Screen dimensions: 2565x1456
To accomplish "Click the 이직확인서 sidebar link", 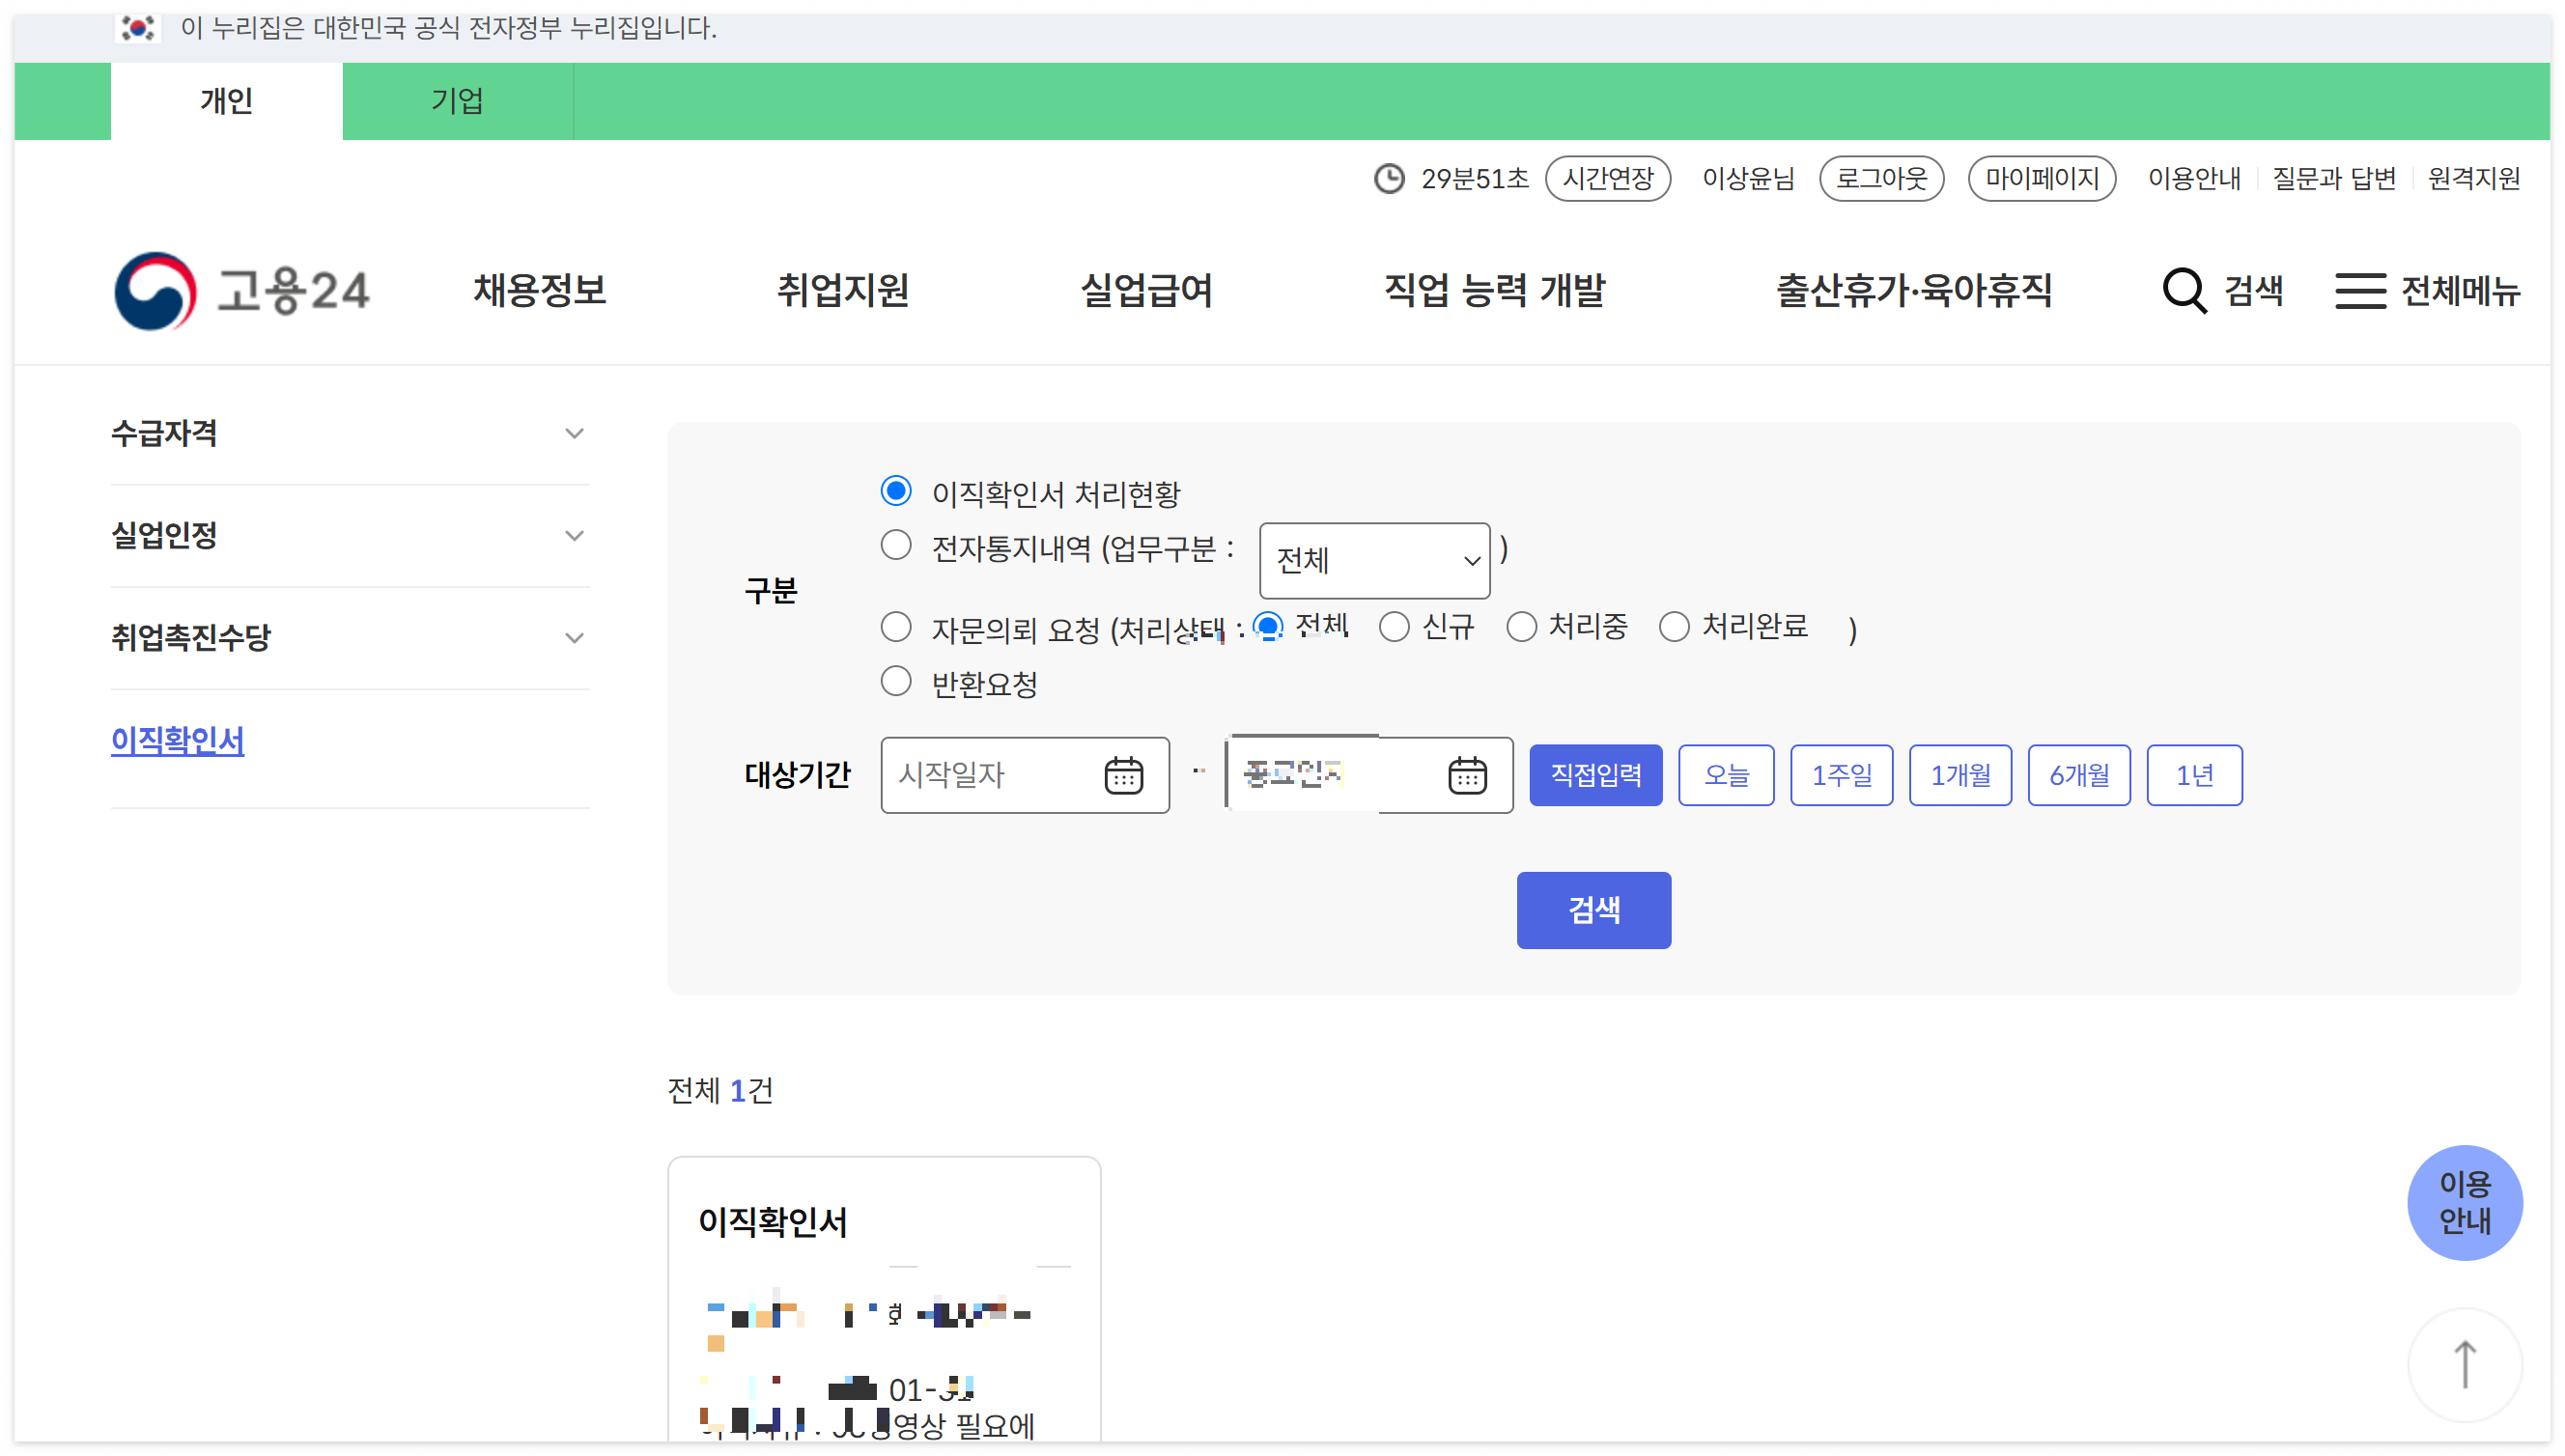I will [x=177, y=741].
